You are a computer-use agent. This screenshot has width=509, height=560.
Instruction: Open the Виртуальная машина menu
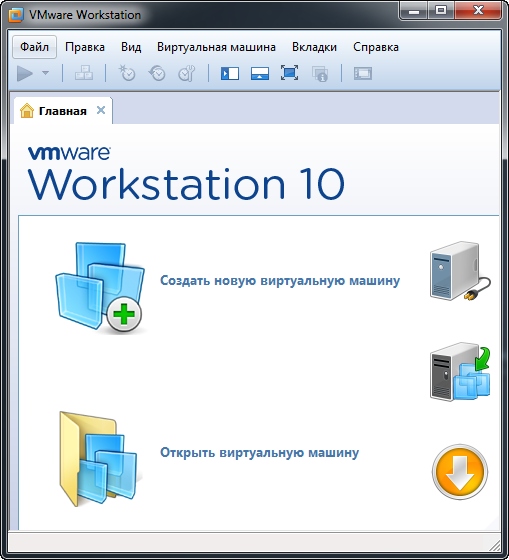click(x=216, y=47)
